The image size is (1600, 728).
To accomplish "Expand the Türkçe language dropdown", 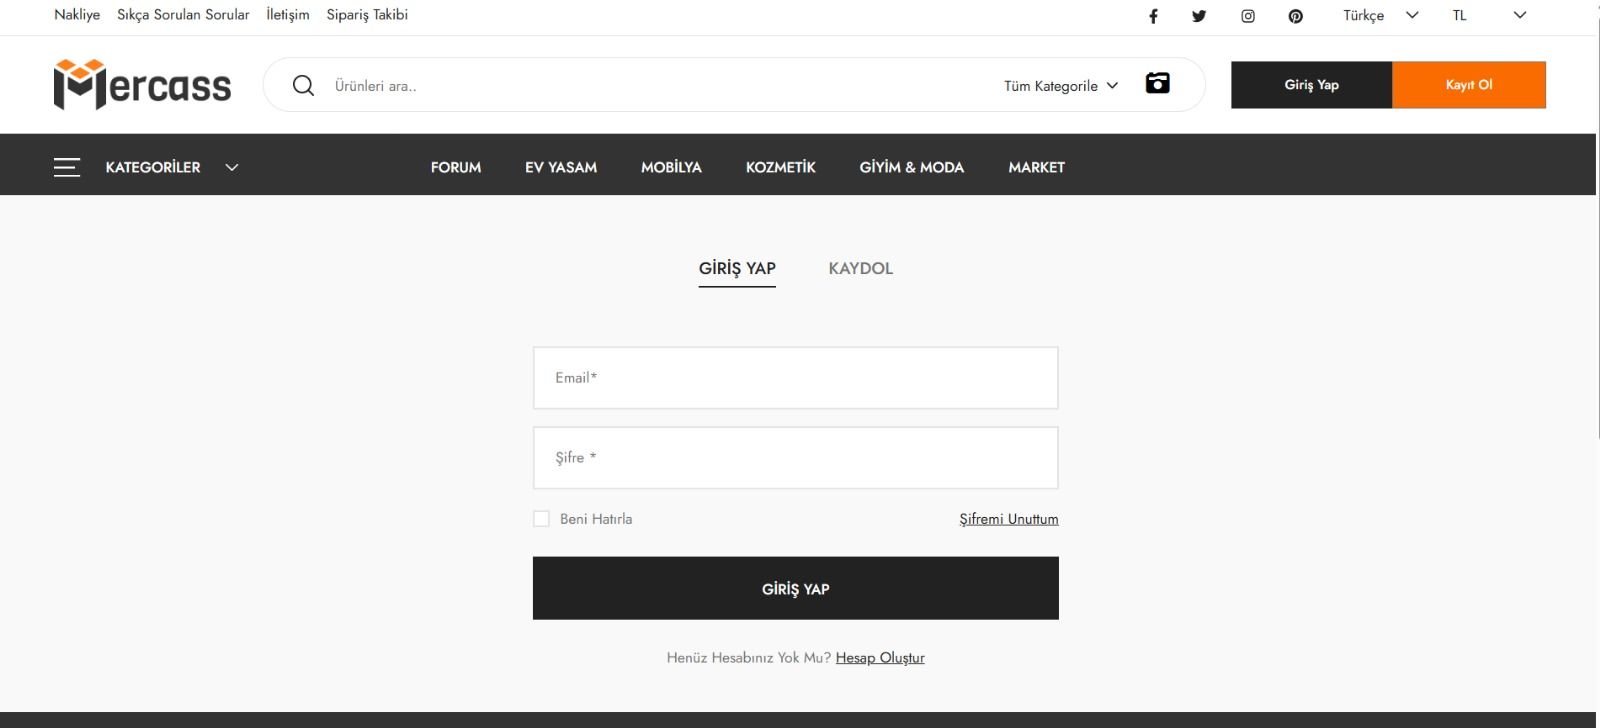I will [1380, 16].
